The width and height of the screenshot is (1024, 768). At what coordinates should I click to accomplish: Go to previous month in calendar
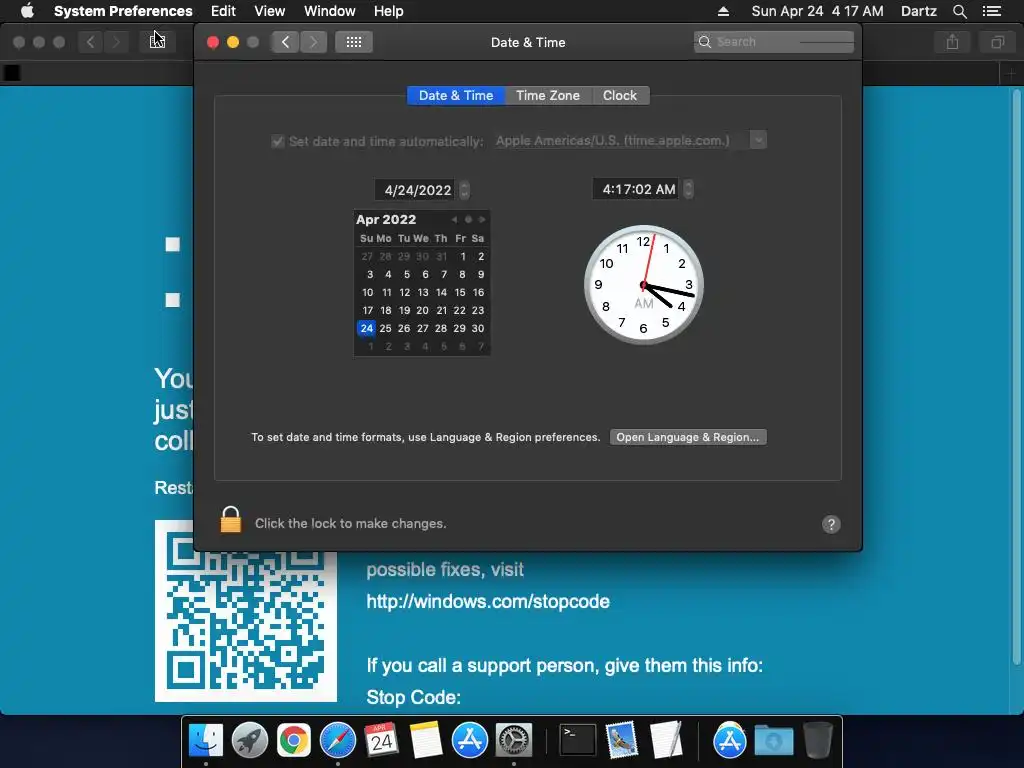click(455, 219)
